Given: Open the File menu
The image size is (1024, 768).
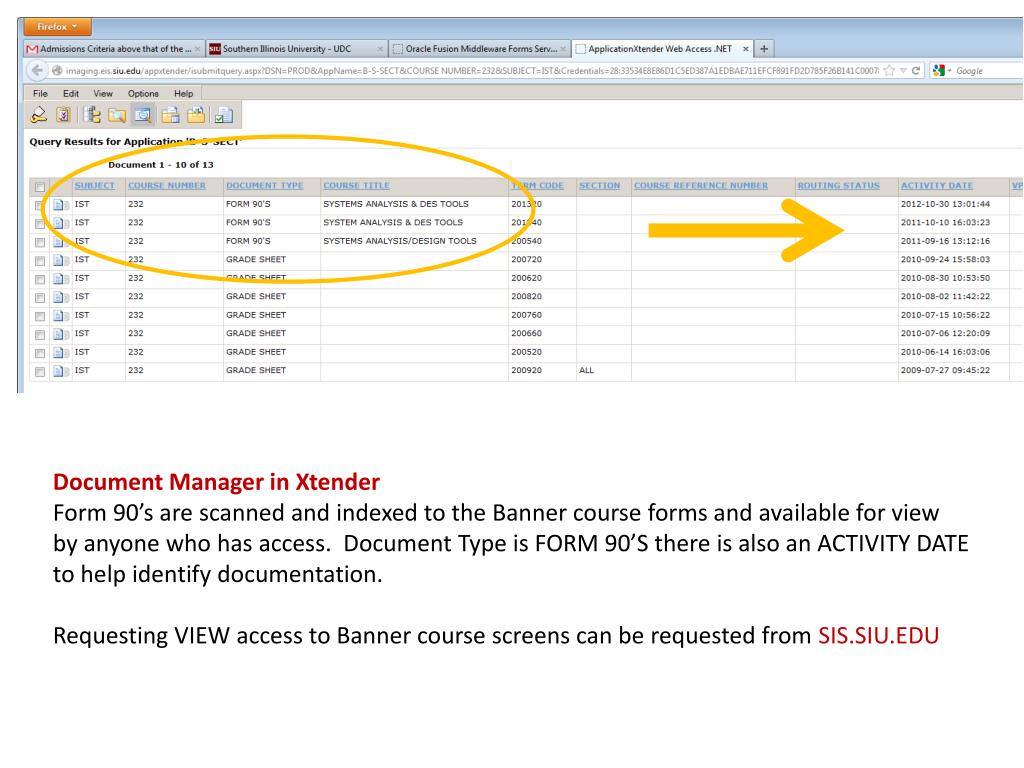Looking at the screenshot, I should pos(40,93).
